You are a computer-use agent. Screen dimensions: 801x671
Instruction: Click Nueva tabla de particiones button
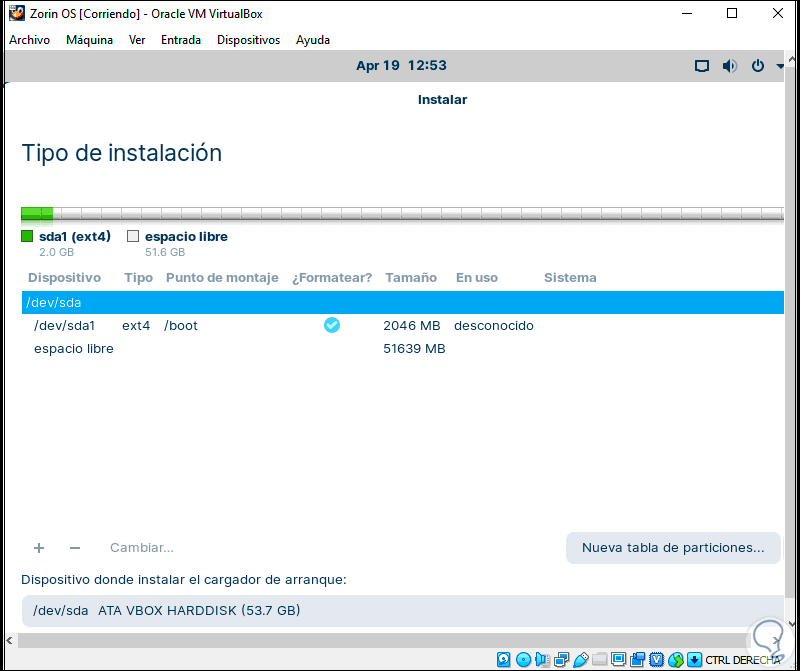(x=673, y=548)
